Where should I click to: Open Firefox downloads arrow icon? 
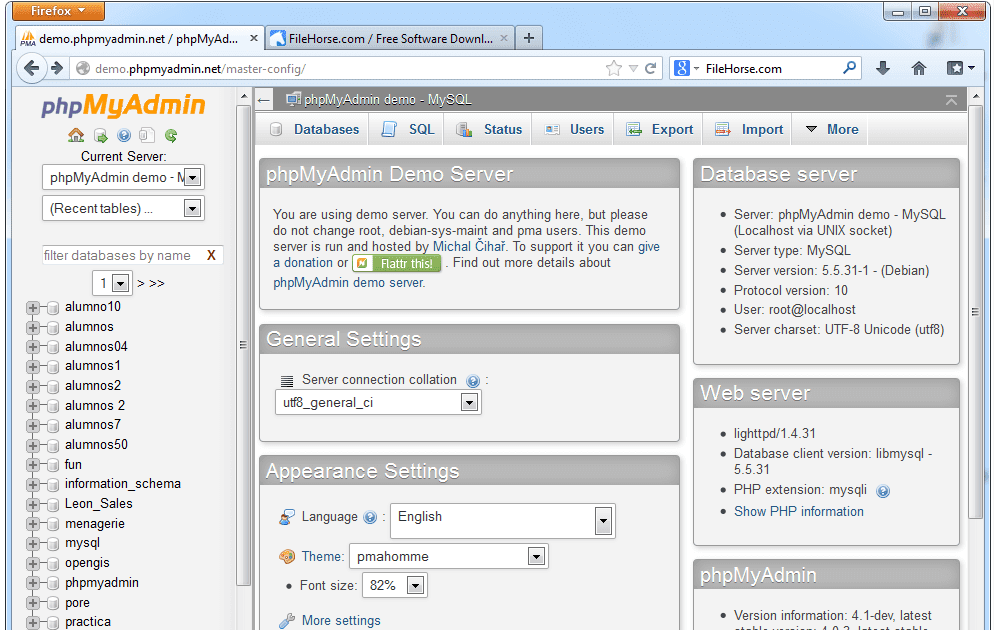pyautogui.click(x=883, y=68)
